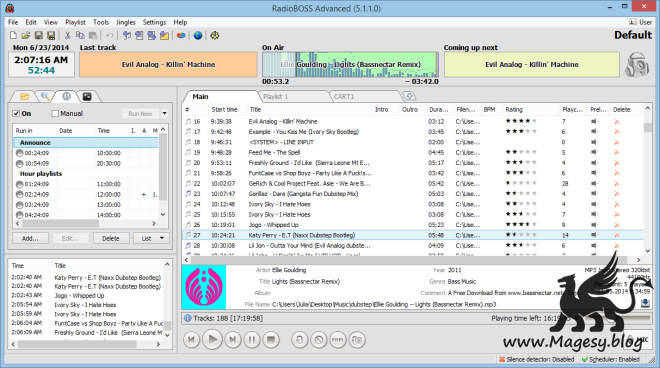Select the 12:00:00 Hour playlists event
Image resolution: width=660 pixels, height=368 pixels.
[85, 194]
